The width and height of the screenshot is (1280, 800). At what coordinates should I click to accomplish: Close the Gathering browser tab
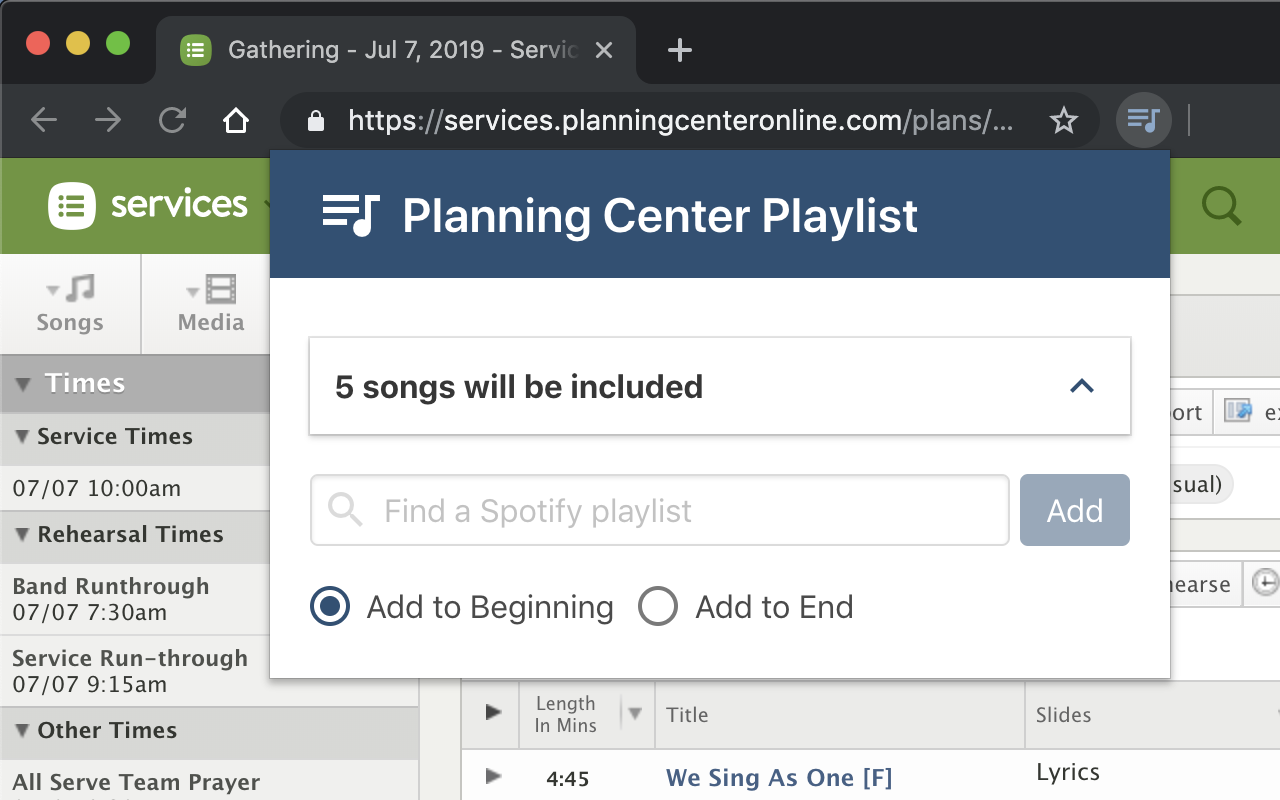pyautogui.click(x=604, y=50)
